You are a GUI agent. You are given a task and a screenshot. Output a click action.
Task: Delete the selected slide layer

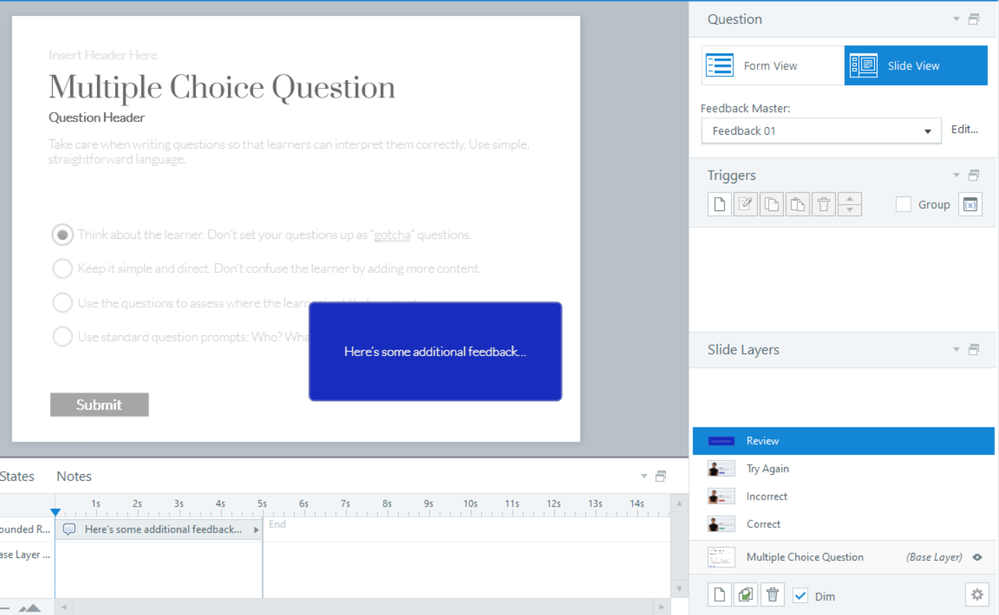pyautogui.click(x=773, y=595)
